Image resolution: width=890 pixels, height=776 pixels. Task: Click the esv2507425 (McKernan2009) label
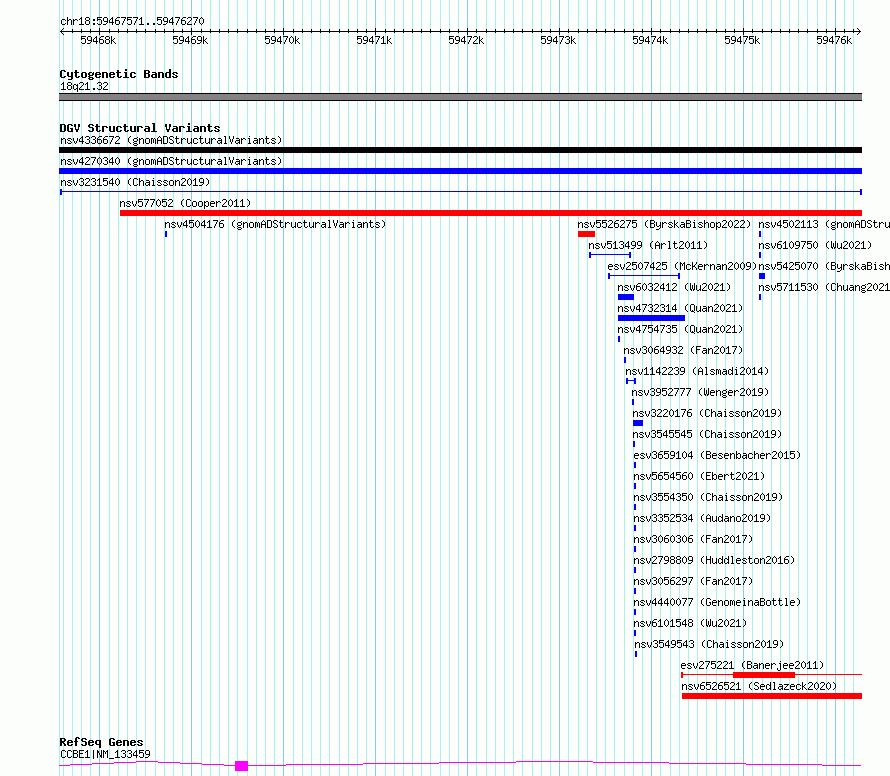pyautogui.click(x=682, y=266)
